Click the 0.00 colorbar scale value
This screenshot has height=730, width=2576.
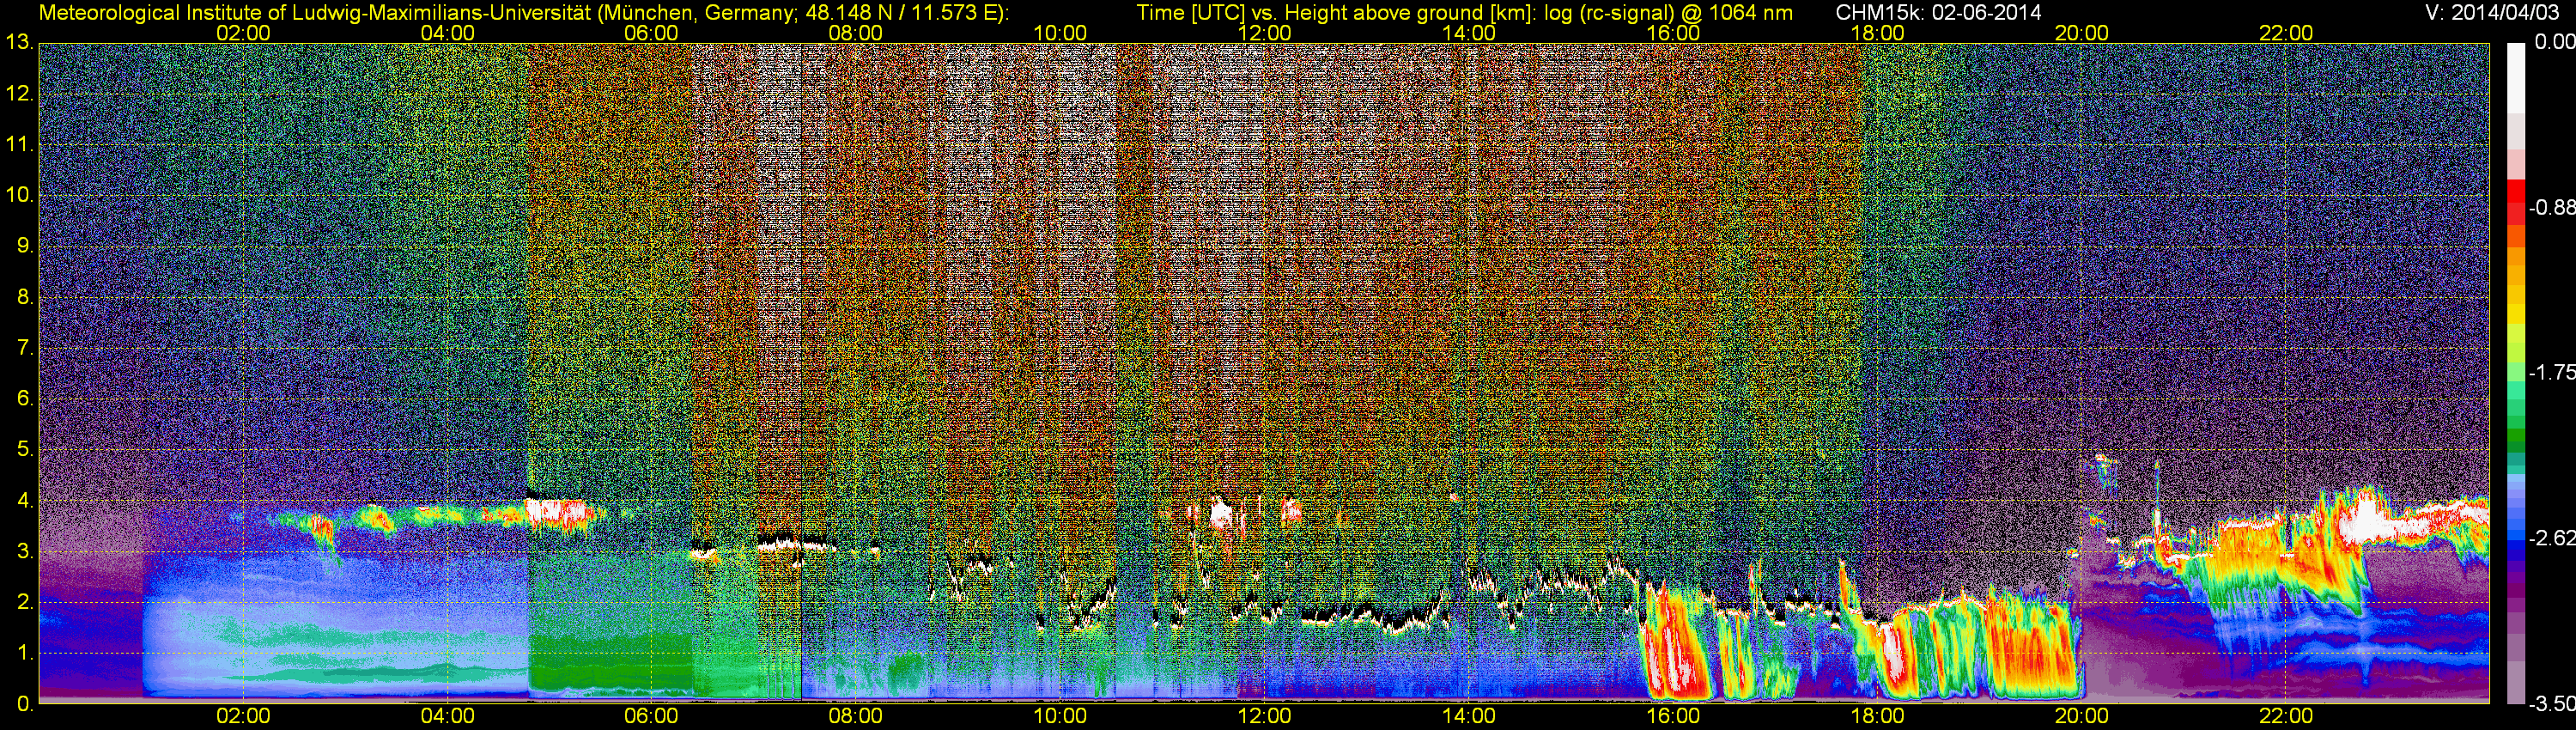[x=2555, y=42]
